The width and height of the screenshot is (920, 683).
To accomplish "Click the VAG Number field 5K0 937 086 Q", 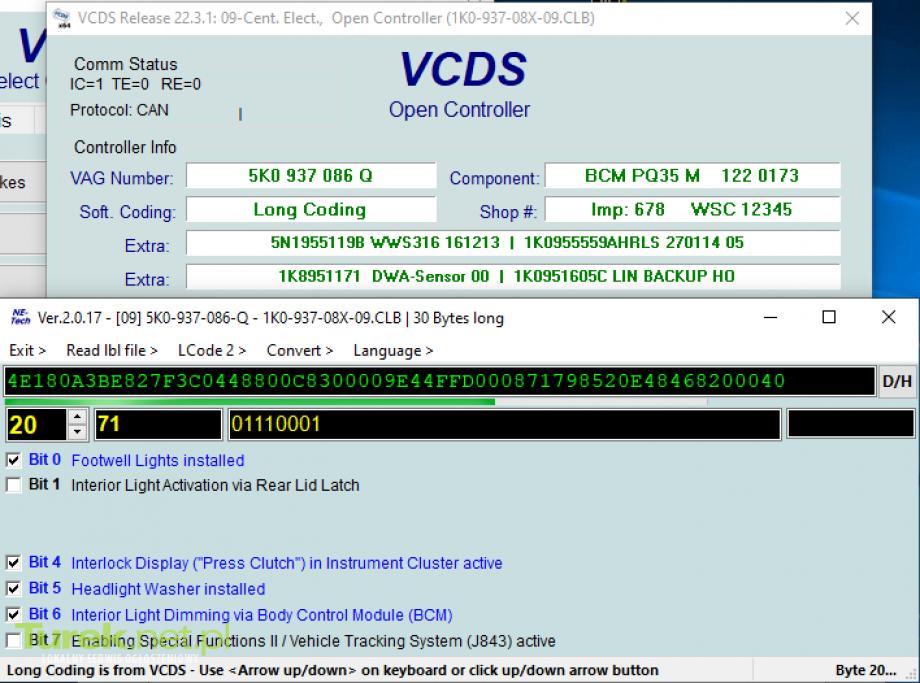I will tap(311, 175).
